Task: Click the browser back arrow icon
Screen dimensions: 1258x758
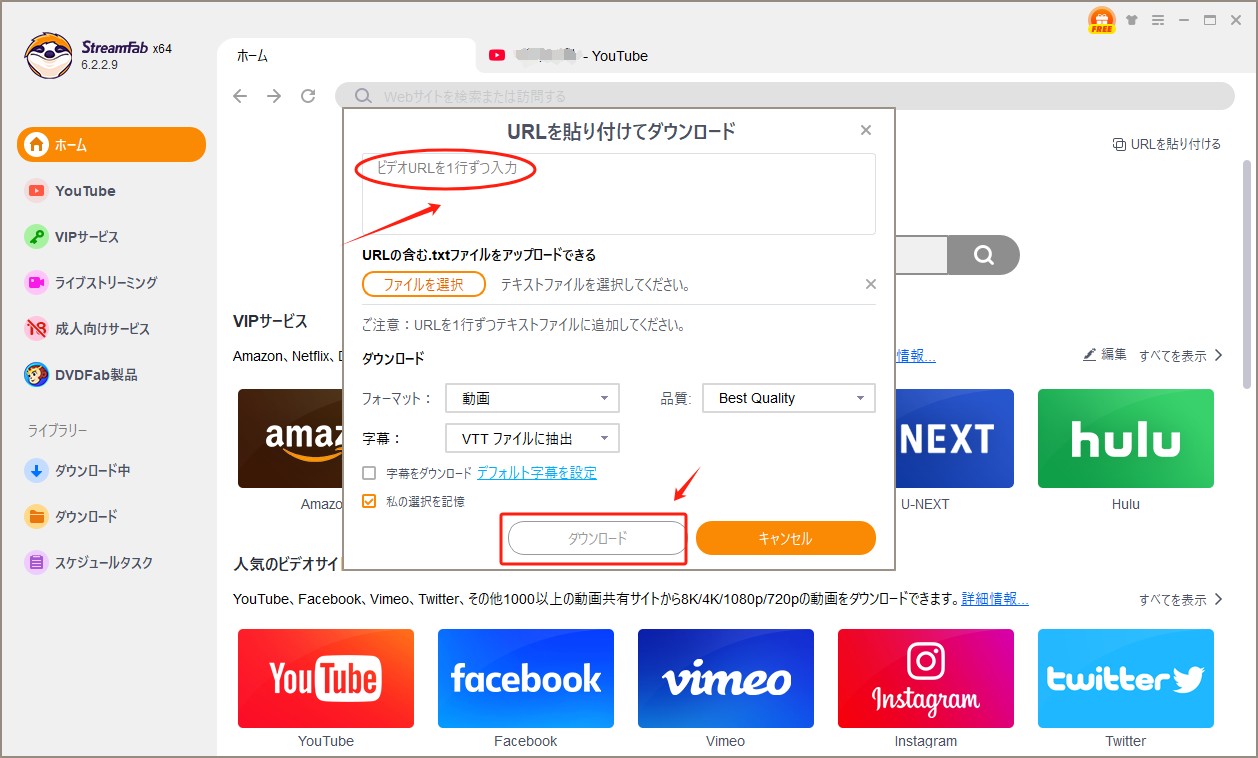Action: [240, 96]
